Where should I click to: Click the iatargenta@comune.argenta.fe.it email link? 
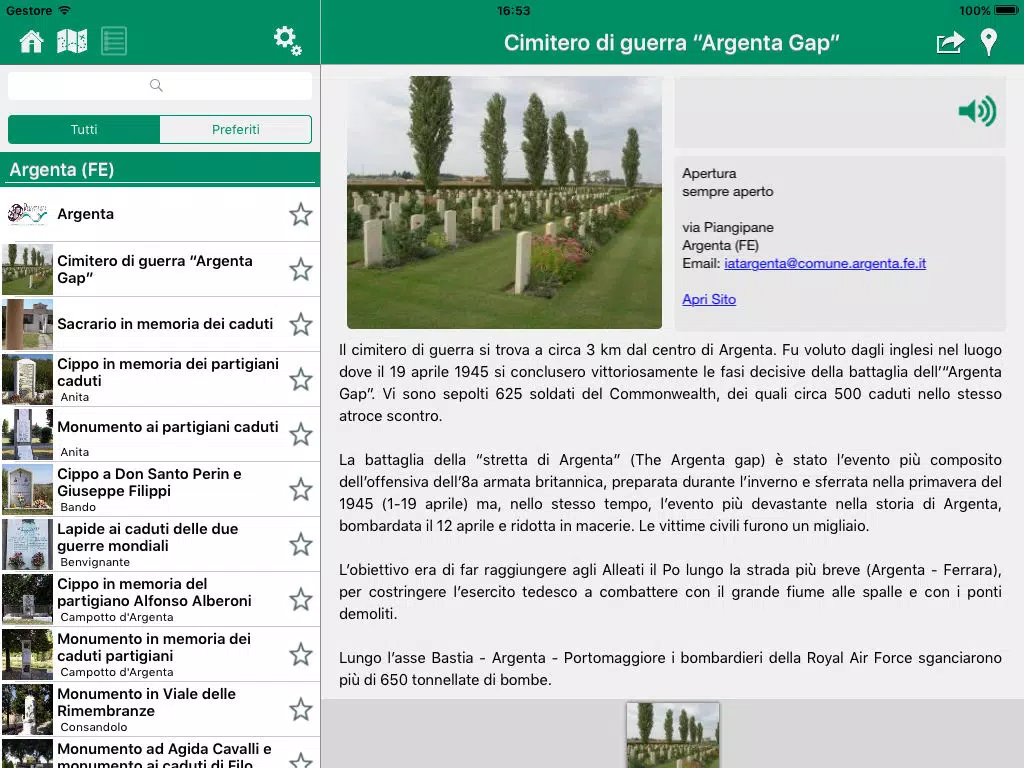pos(825,263)
